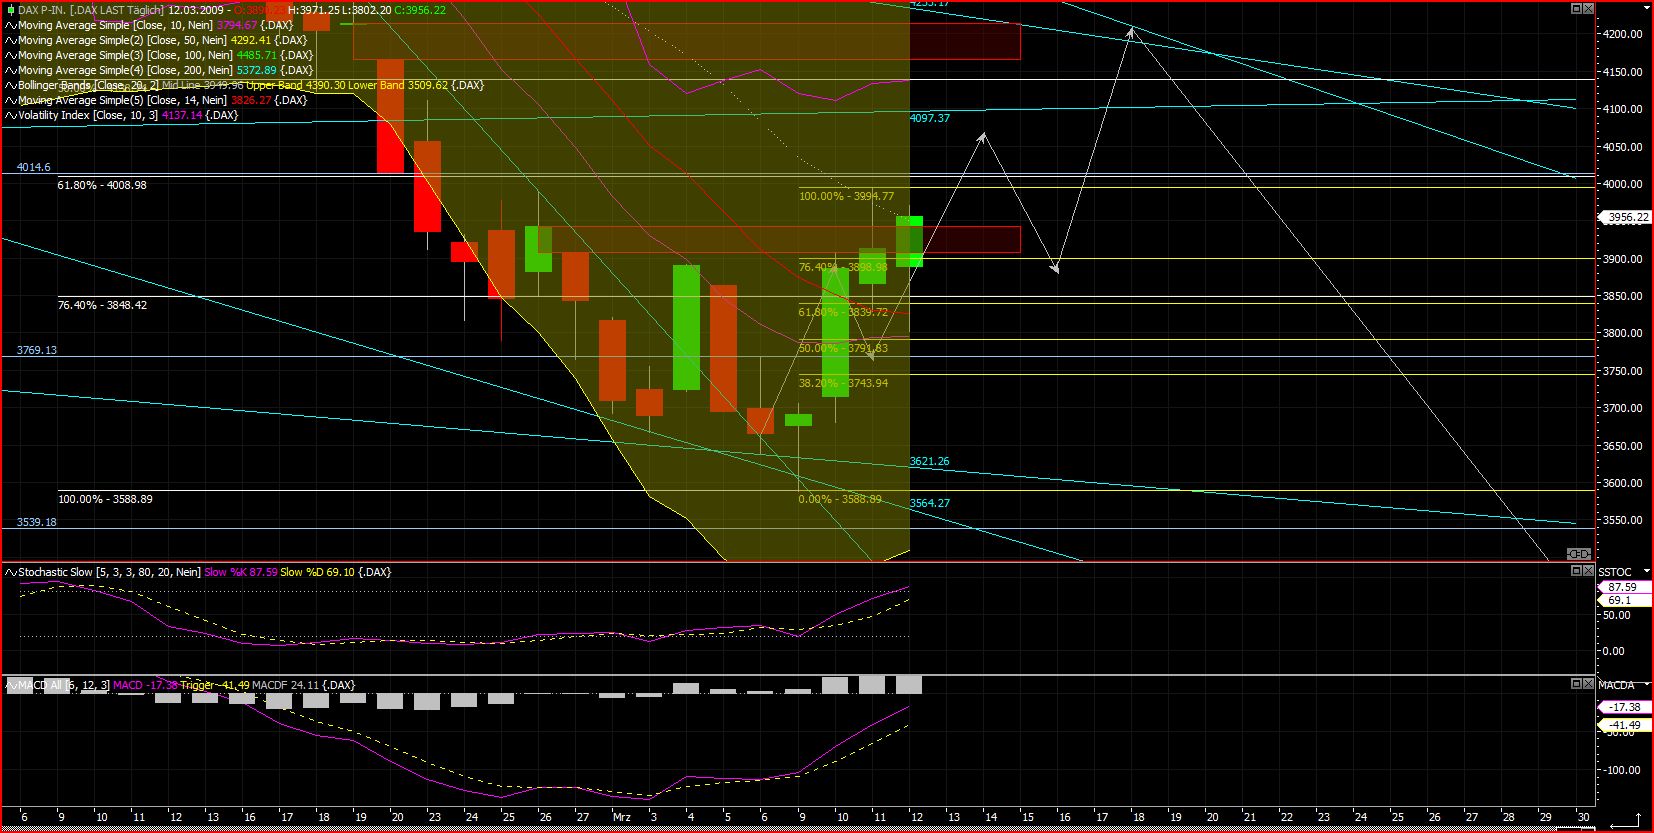
Task: Click the 50.00% - 3791.83 retracement label
Action: [843, 348]
